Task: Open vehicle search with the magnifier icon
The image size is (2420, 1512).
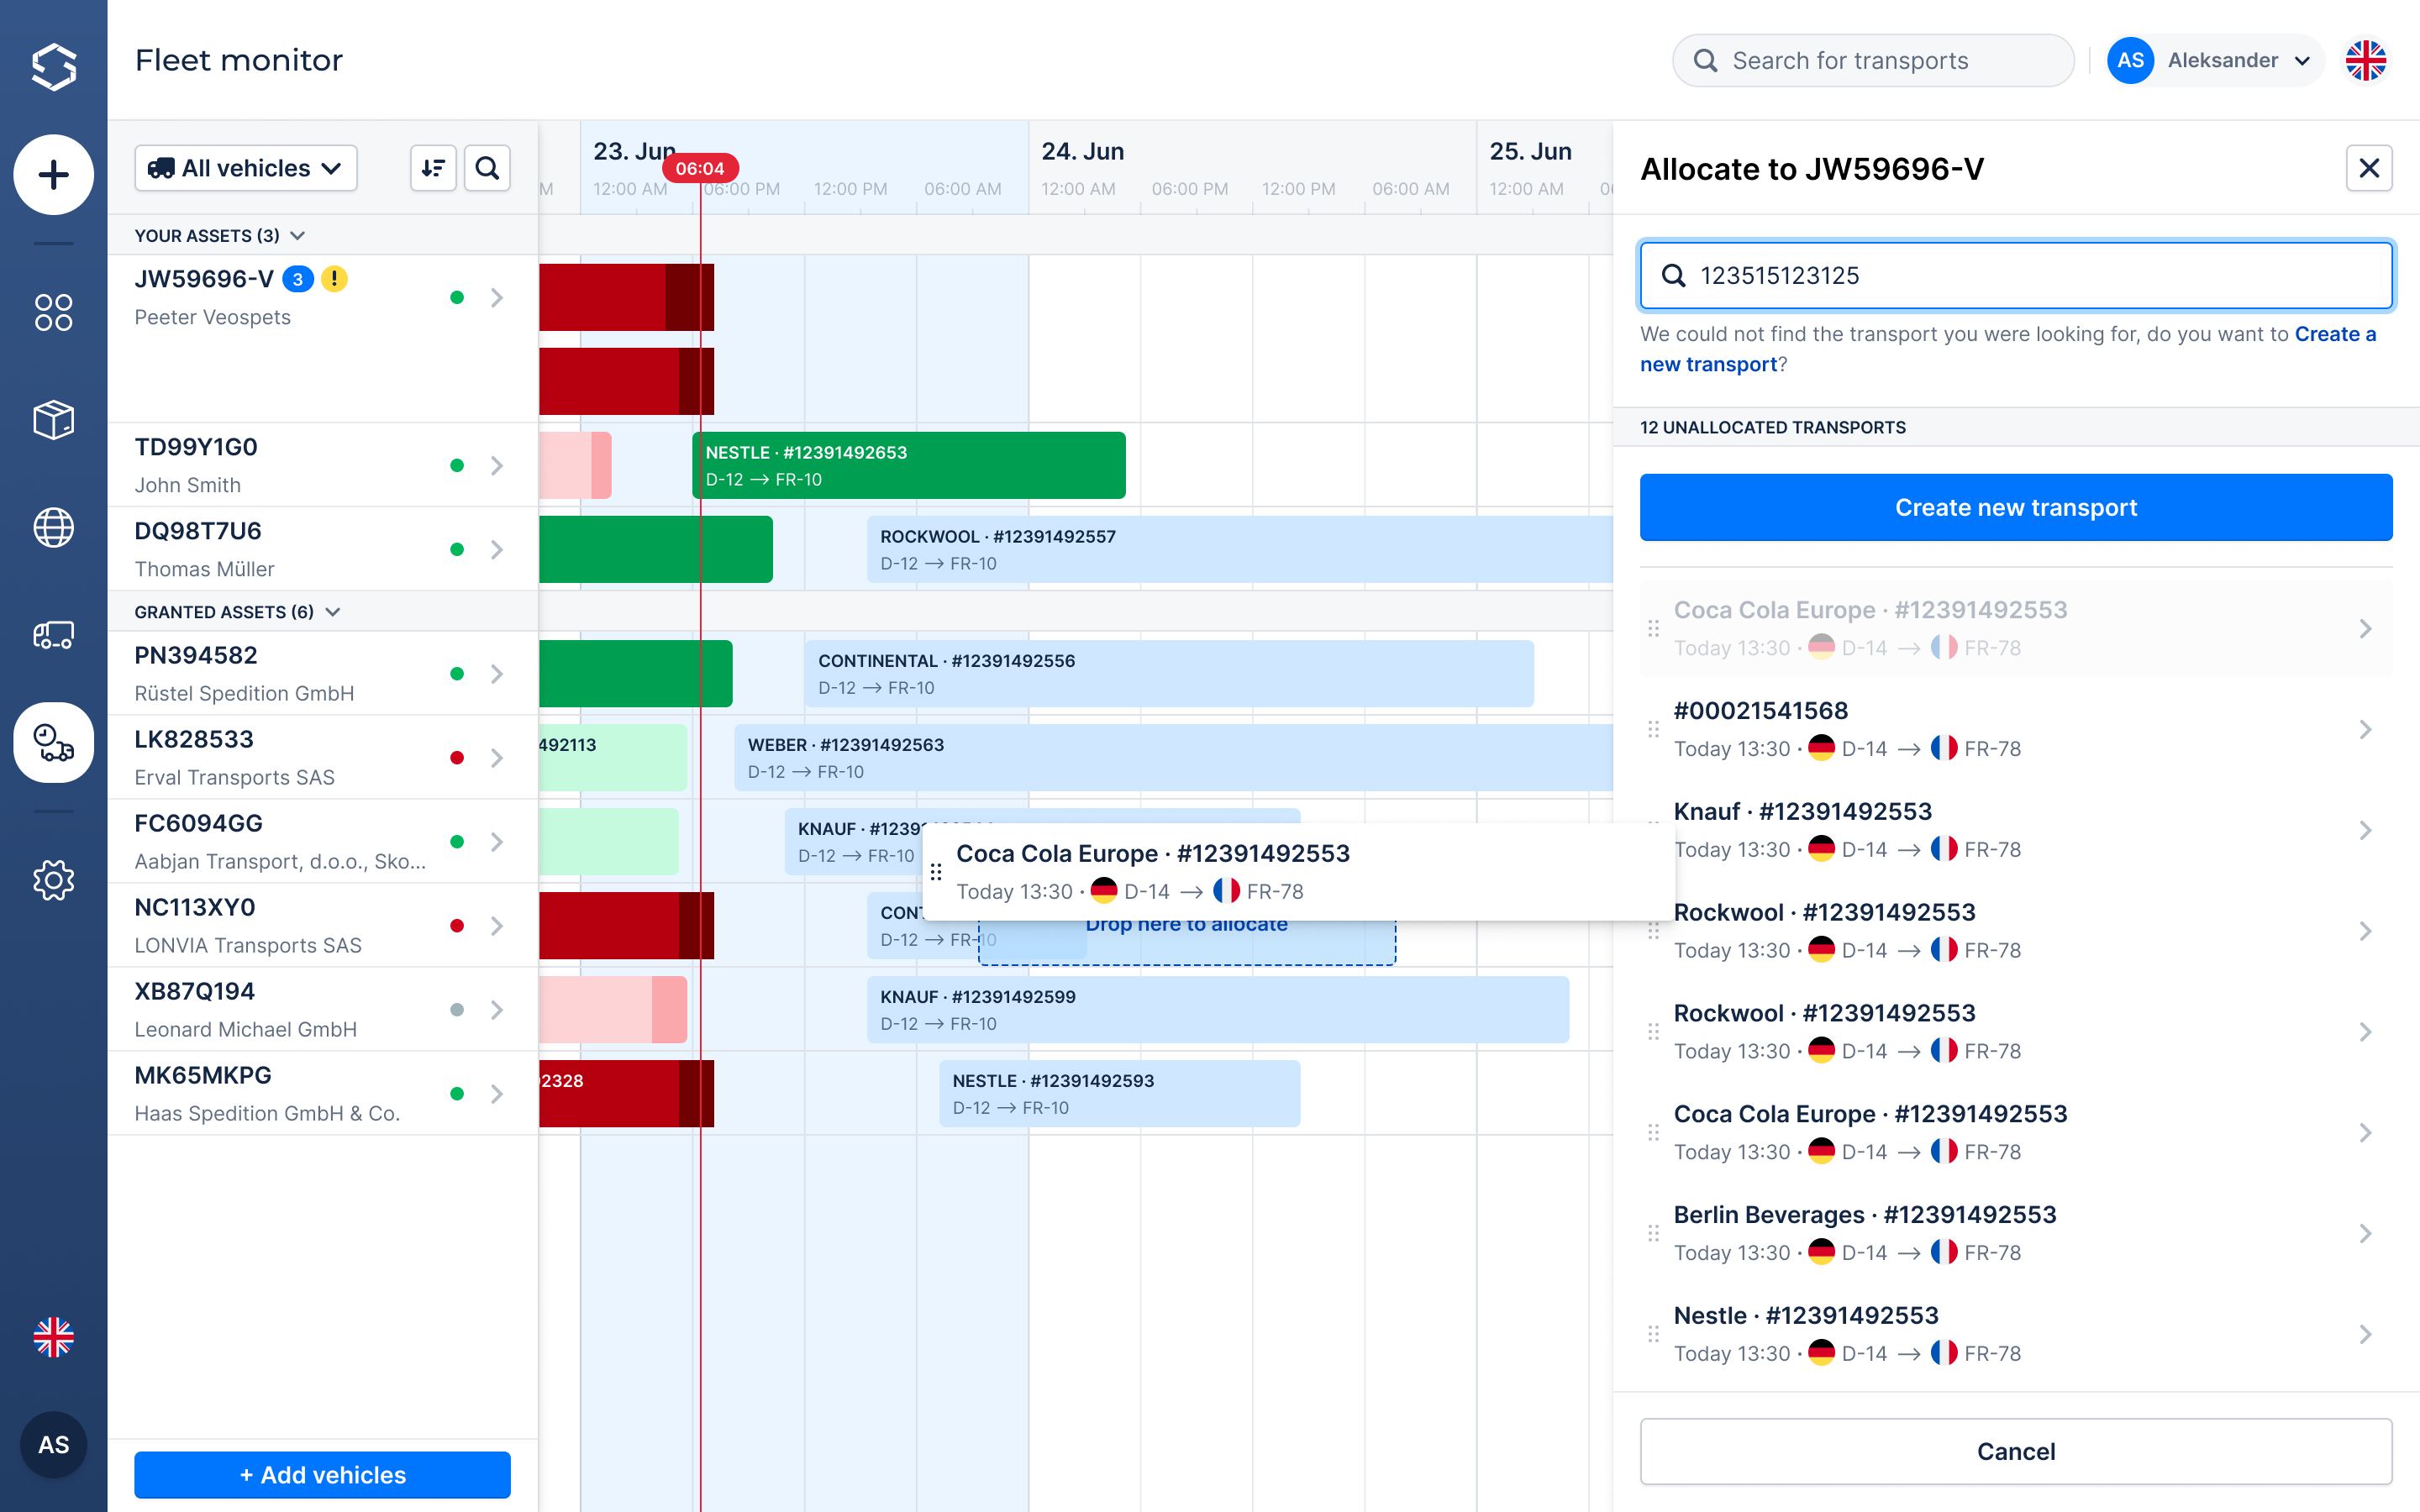Action: click(x=488, y=168)
